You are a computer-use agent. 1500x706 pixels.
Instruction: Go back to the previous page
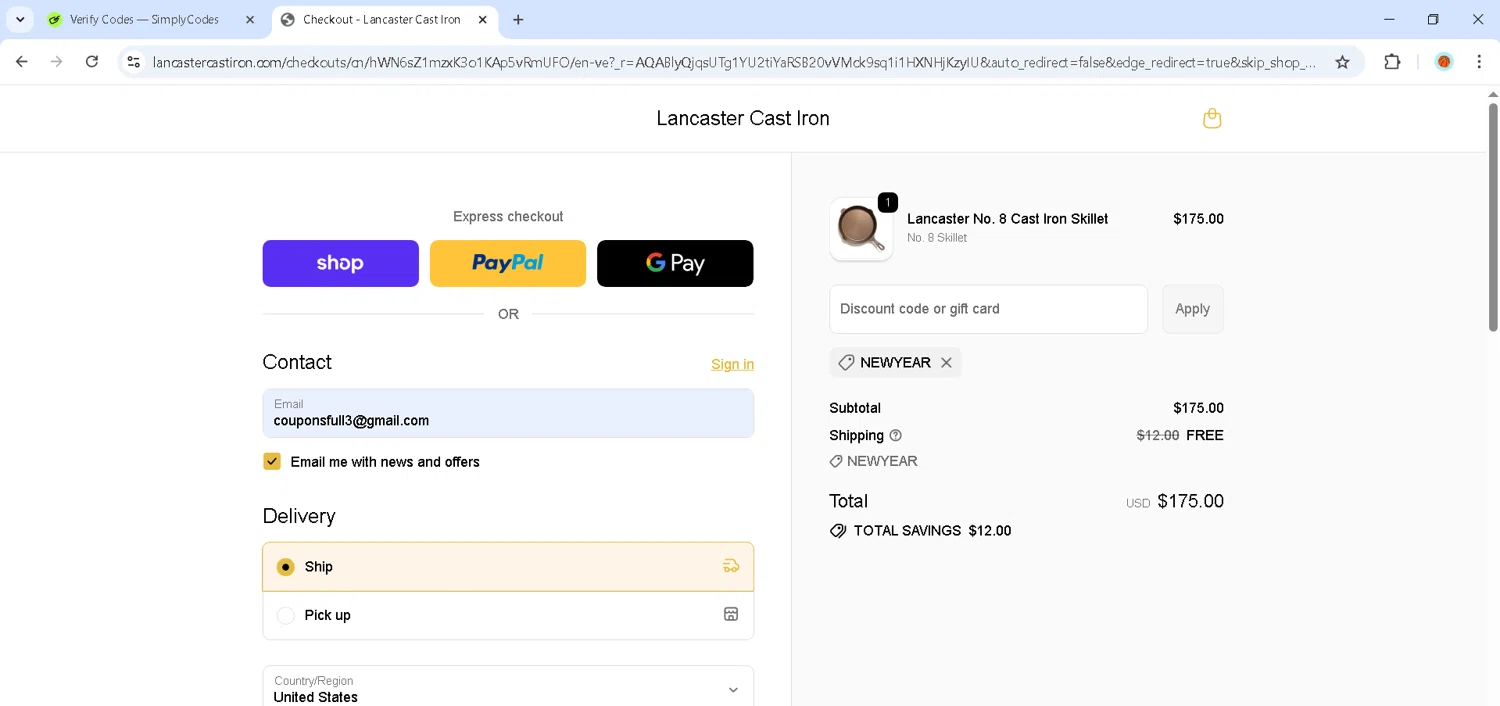pos(22,62)
